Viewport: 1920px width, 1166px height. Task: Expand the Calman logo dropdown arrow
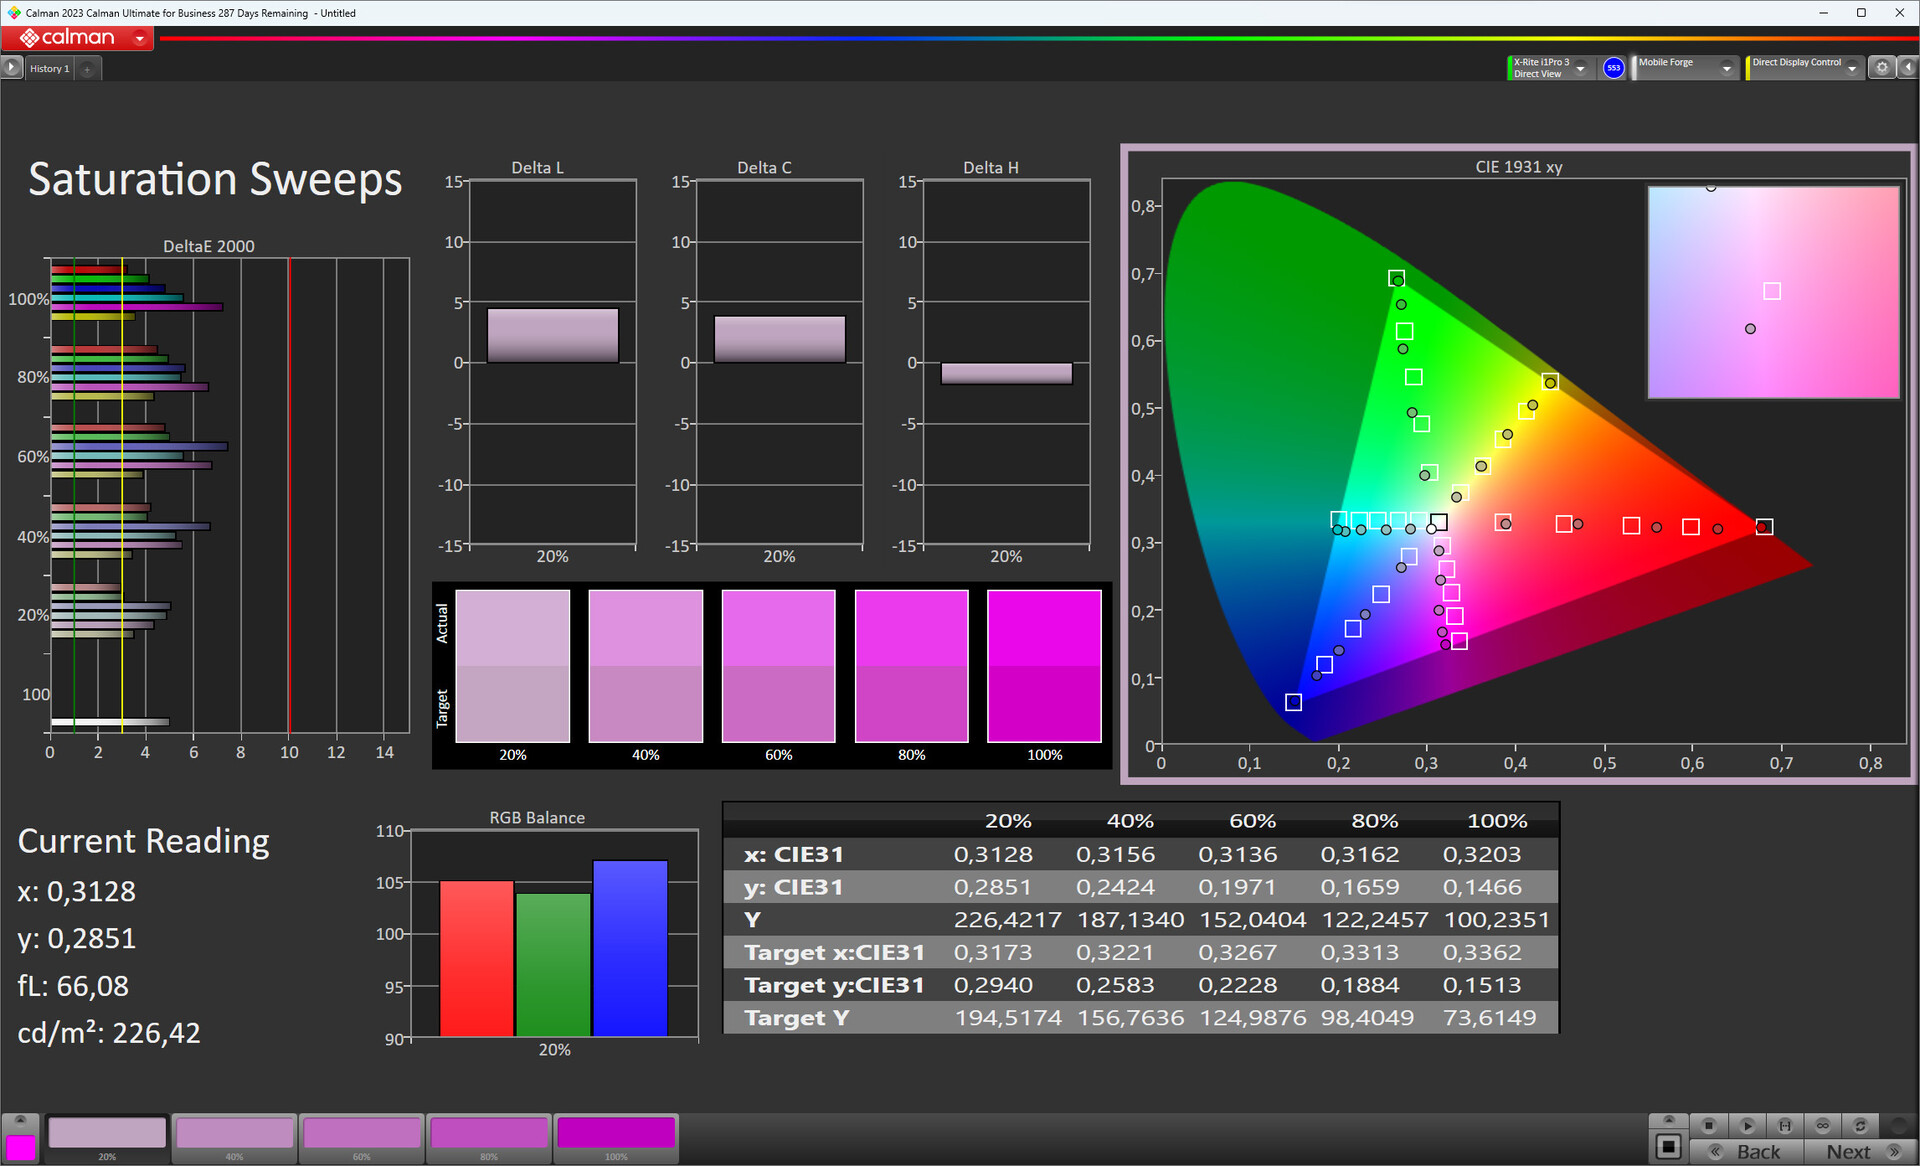tap(140, 39)
